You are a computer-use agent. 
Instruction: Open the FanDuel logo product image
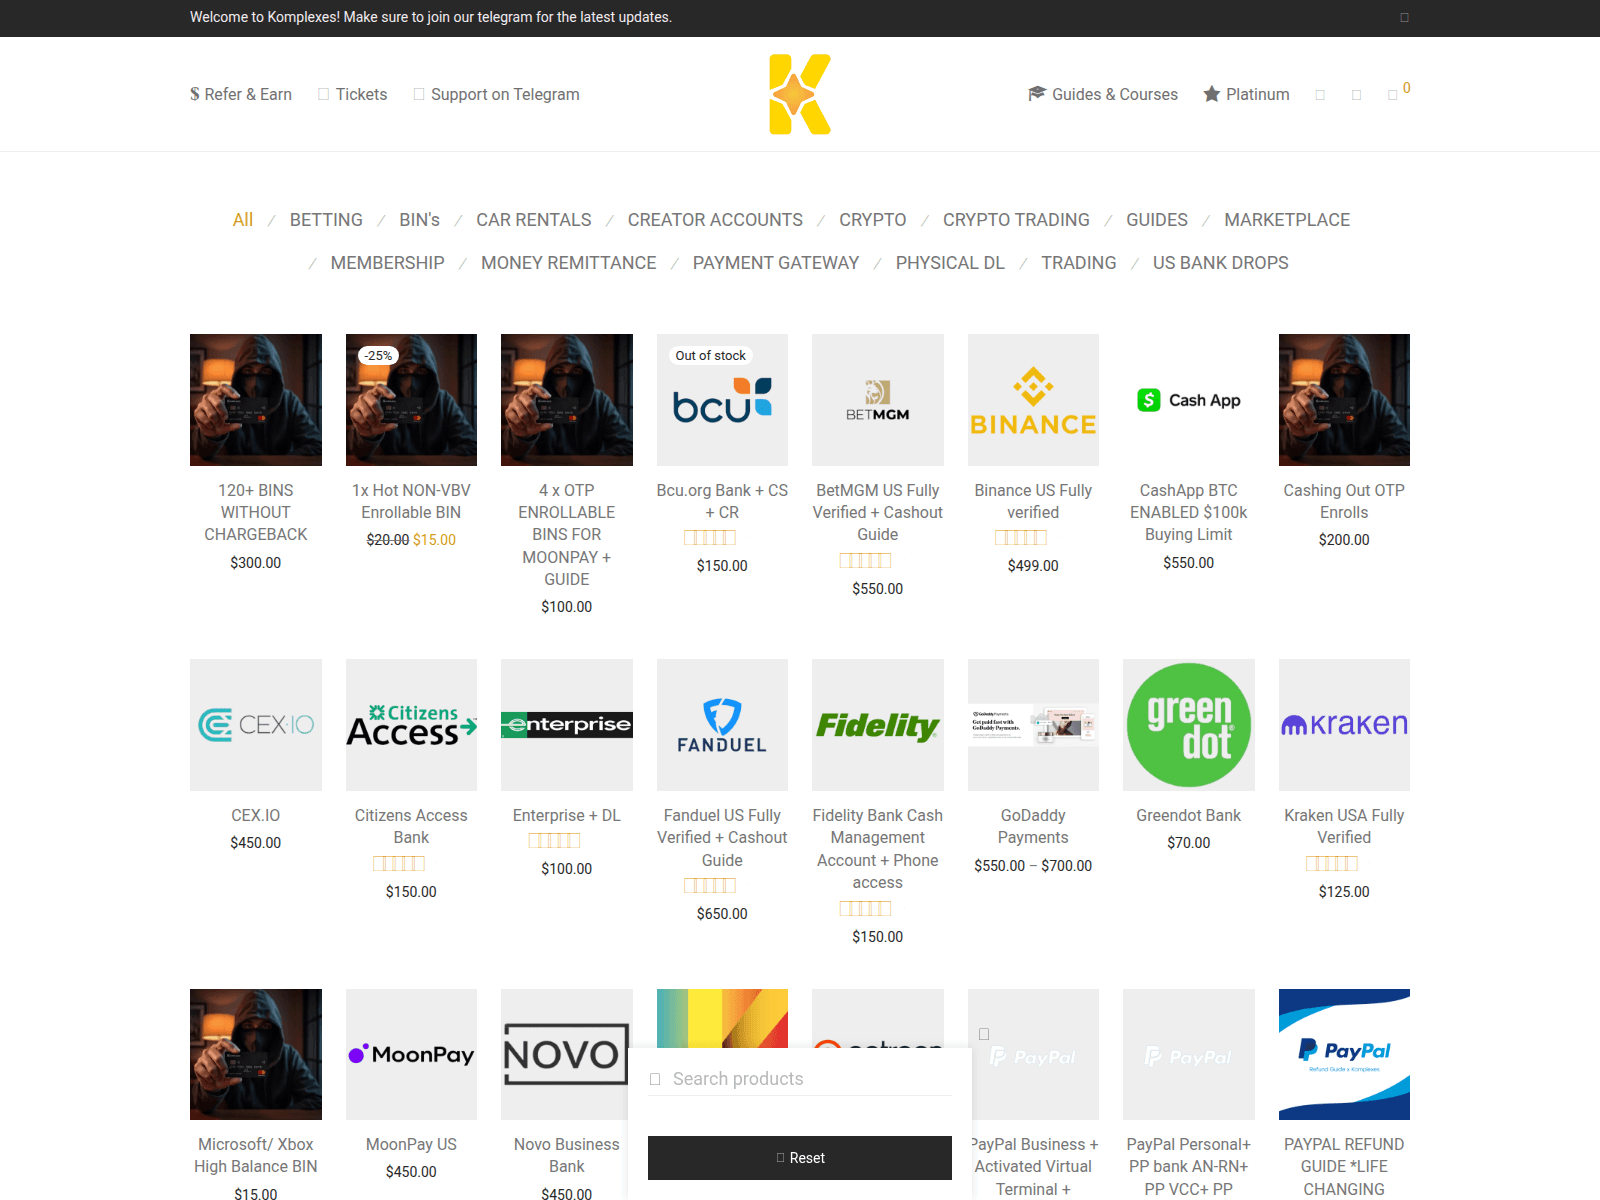click(x=722, y=725)
